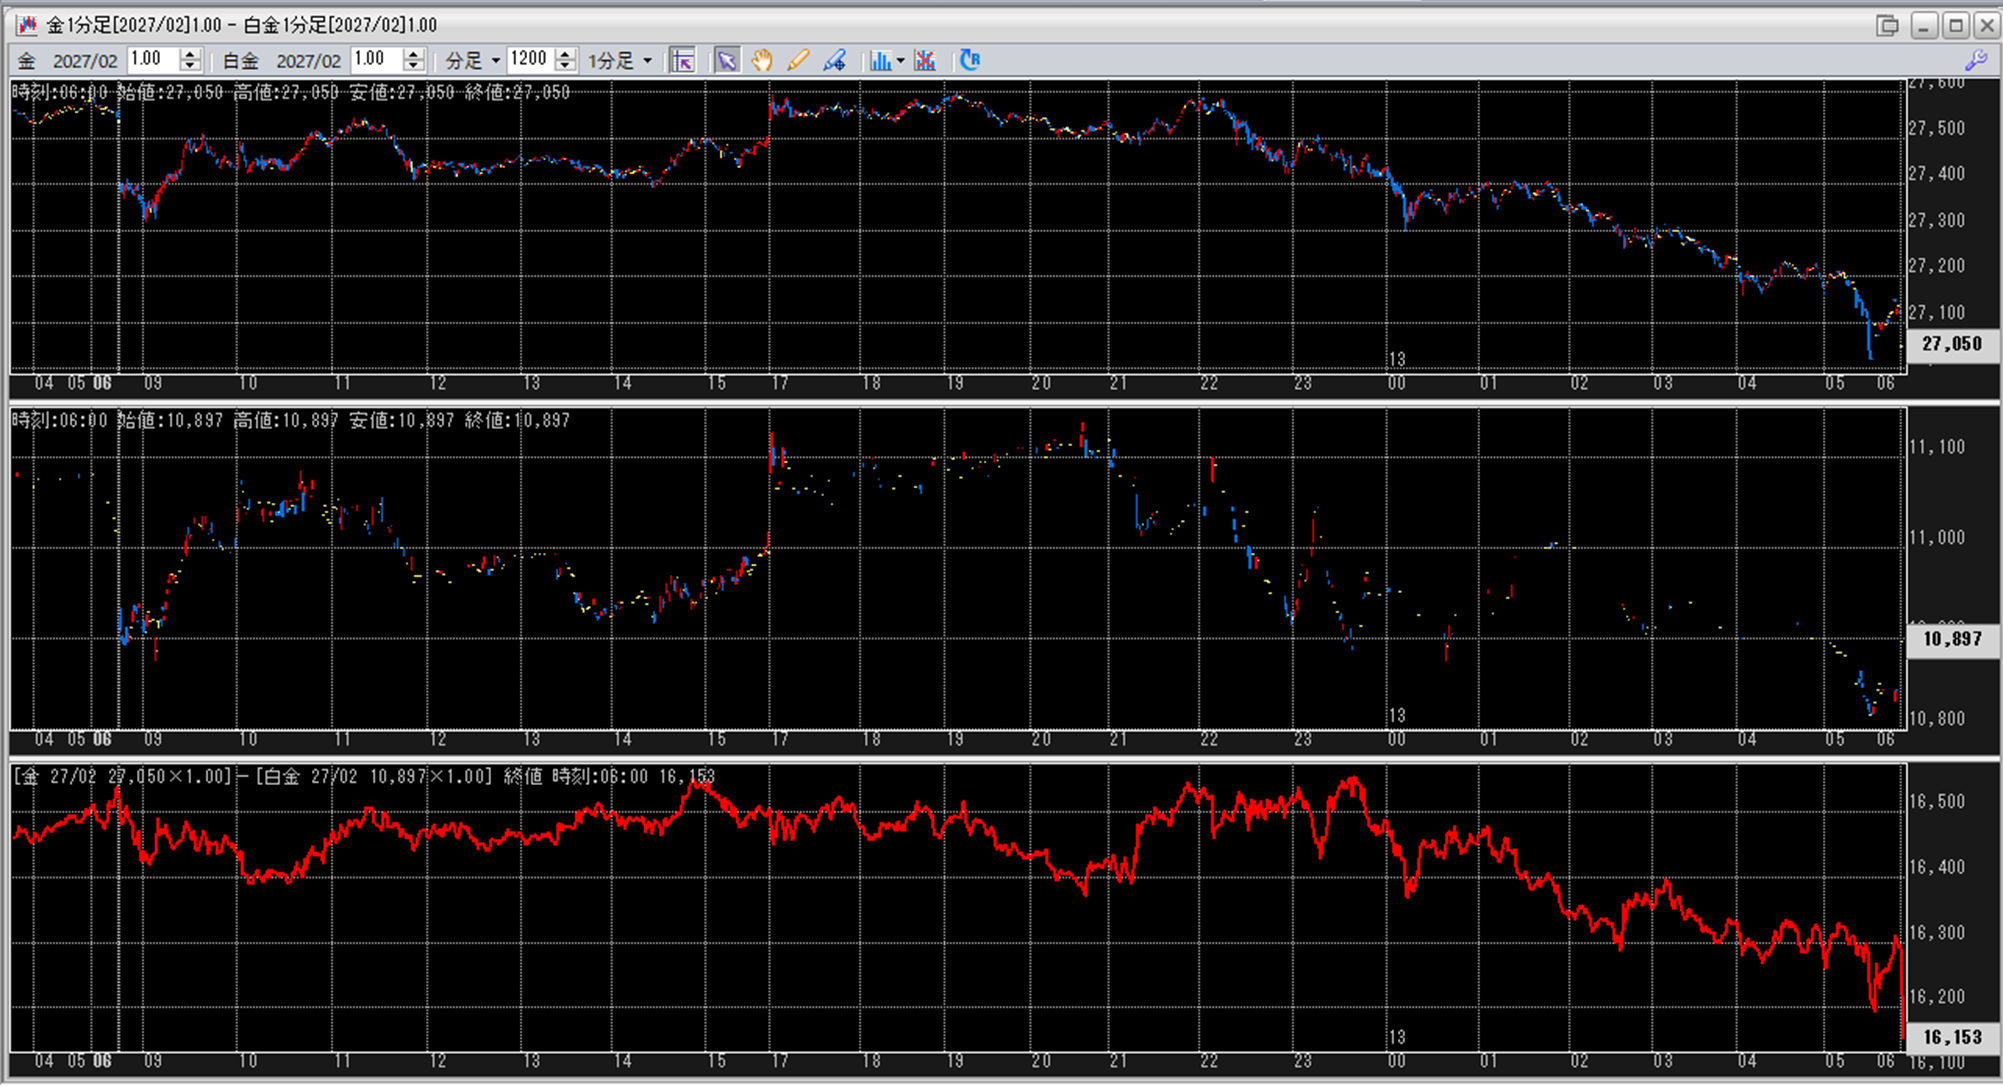The height and width of the screenshot is (1086, 2003).
Task: Toggle the crosshair chart cursor button
Action: point(682,60)
